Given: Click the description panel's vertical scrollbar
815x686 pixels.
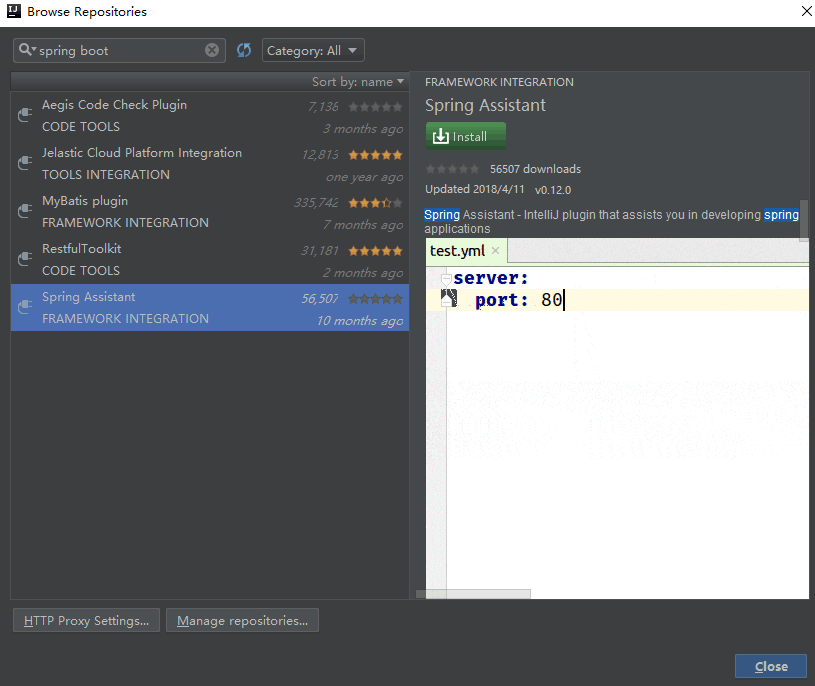Looking at the screenshot, I should [804, 220].
